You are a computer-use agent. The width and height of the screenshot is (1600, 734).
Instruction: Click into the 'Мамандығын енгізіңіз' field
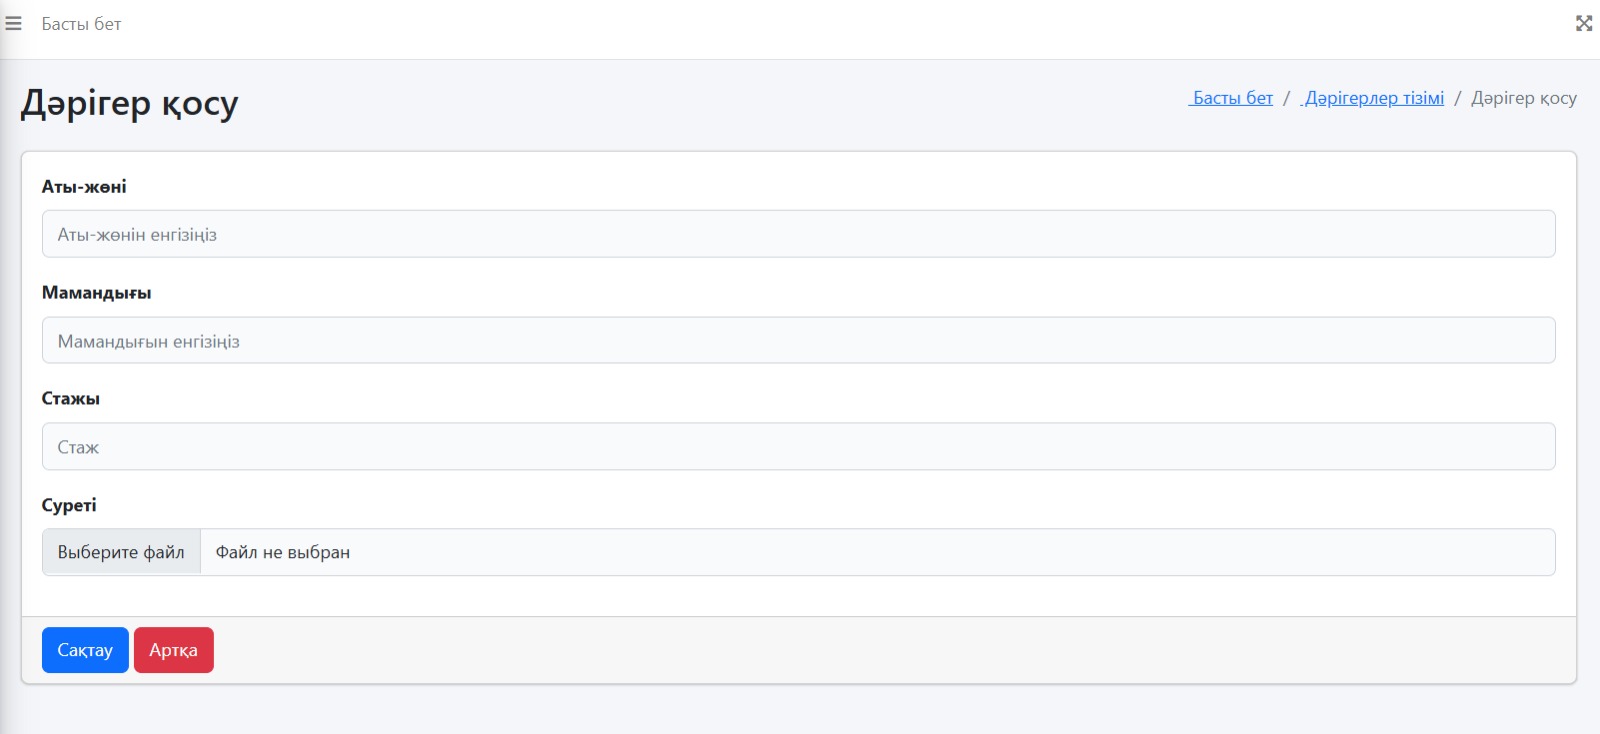pos(798,341)
